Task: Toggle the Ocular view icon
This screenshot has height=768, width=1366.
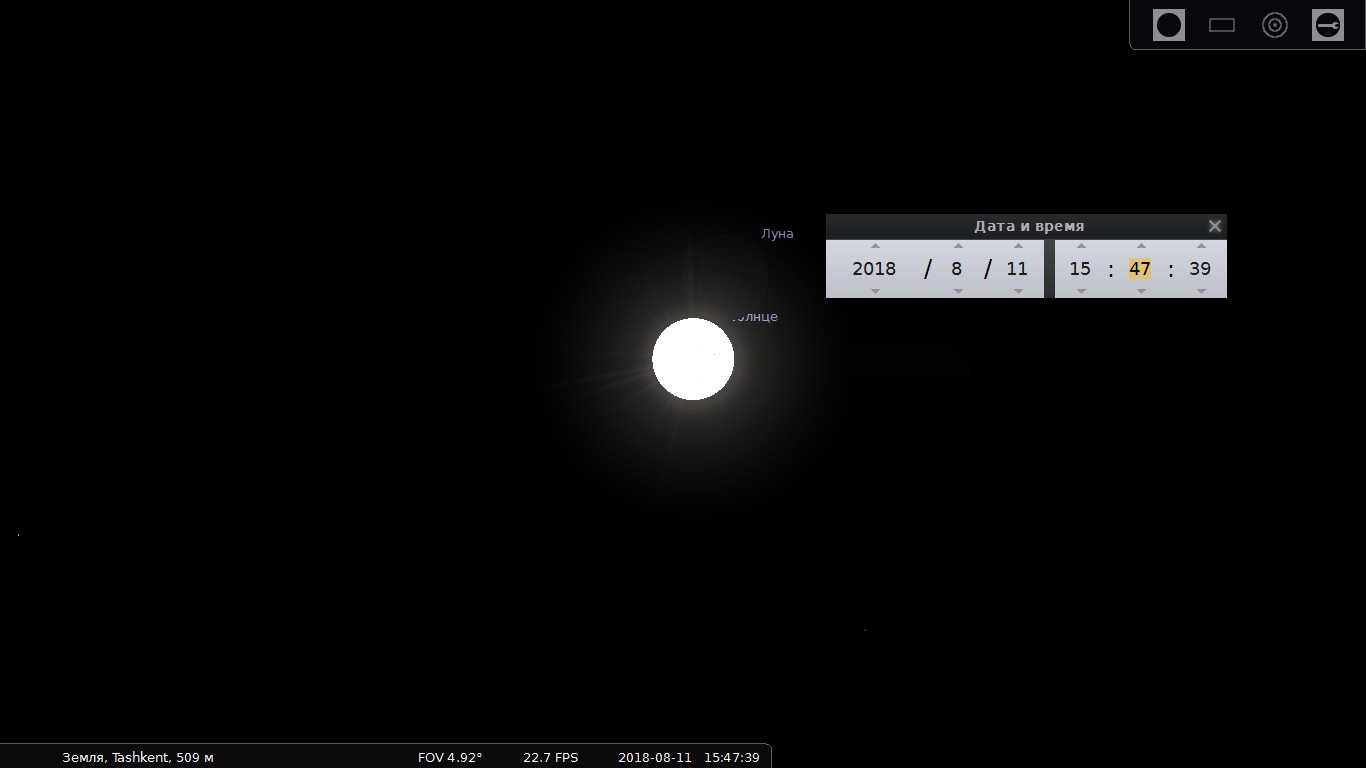Action: click(1168, 25)
